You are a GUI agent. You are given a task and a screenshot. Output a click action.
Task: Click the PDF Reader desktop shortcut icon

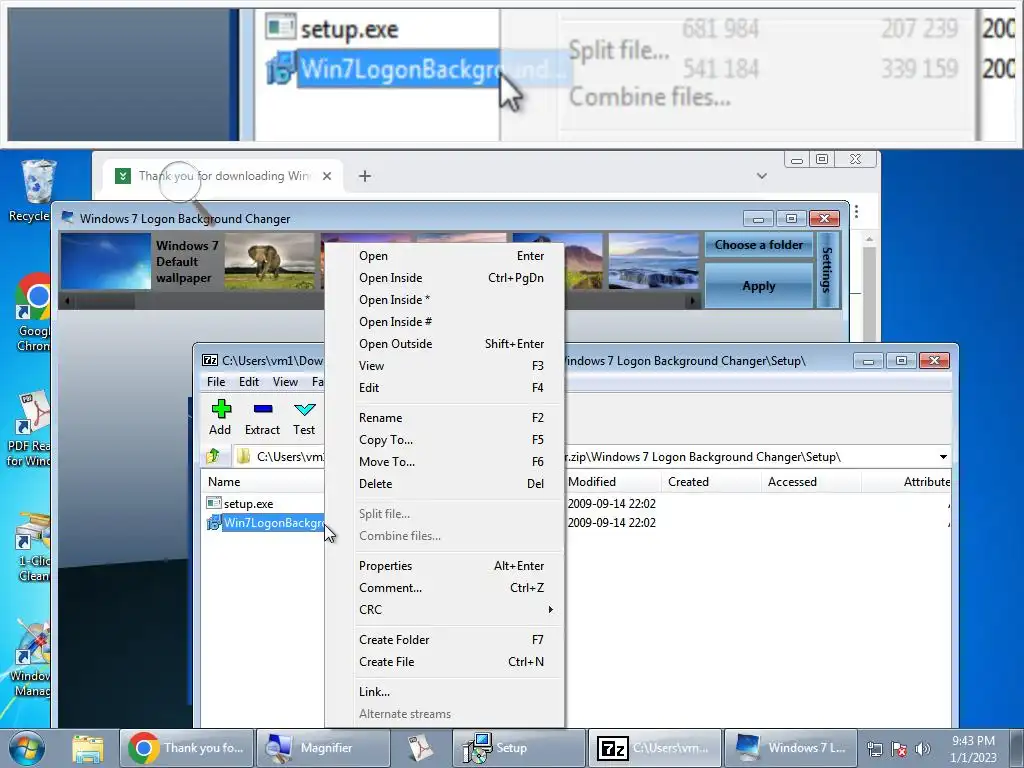[x=34, y=413]
